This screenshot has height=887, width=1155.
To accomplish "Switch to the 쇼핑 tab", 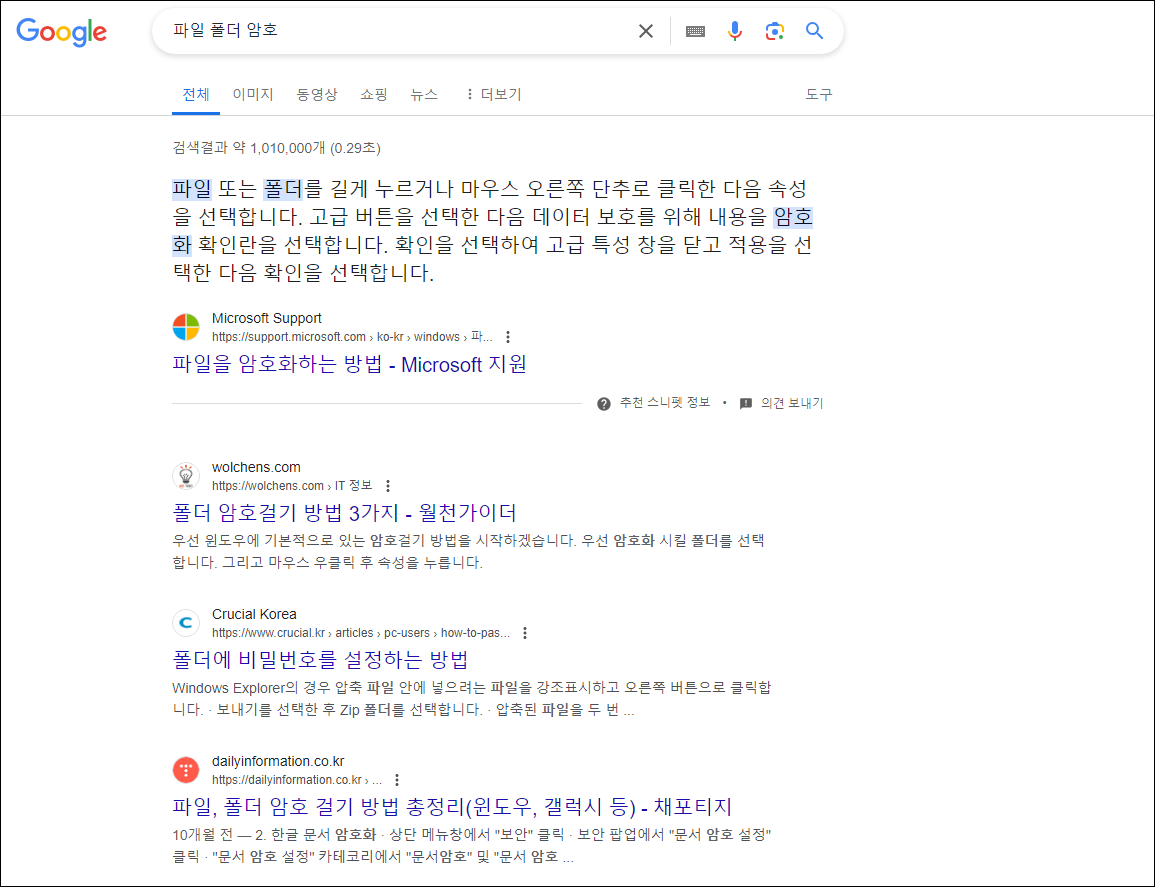I will tap(373, 94).
